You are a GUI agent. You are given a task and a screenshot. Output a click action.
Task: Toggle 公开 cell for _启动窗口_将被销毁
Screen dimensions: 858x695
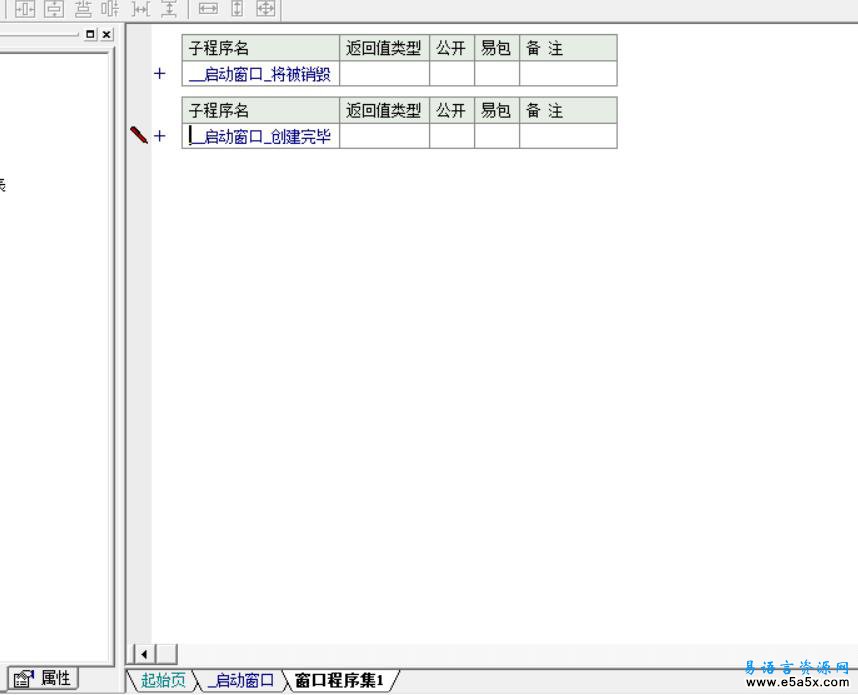(x=452, y=74)
